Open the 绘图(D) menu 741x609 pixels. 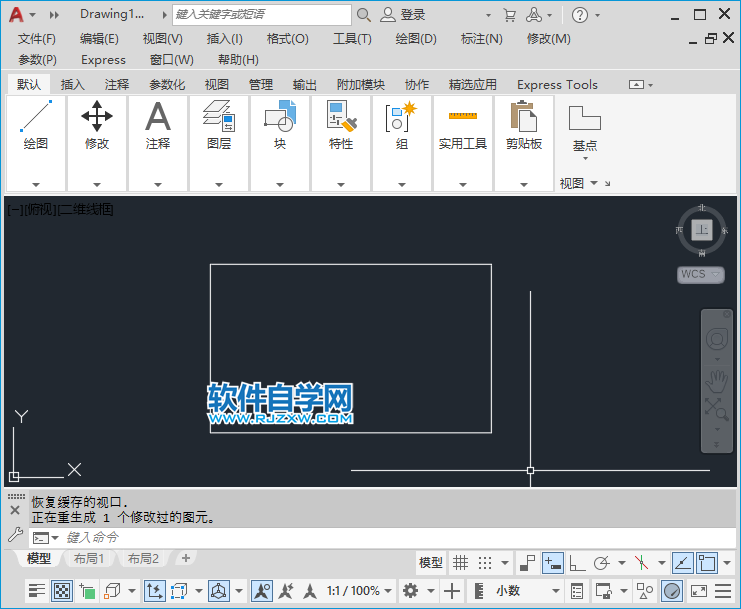(x=416, y=39)
